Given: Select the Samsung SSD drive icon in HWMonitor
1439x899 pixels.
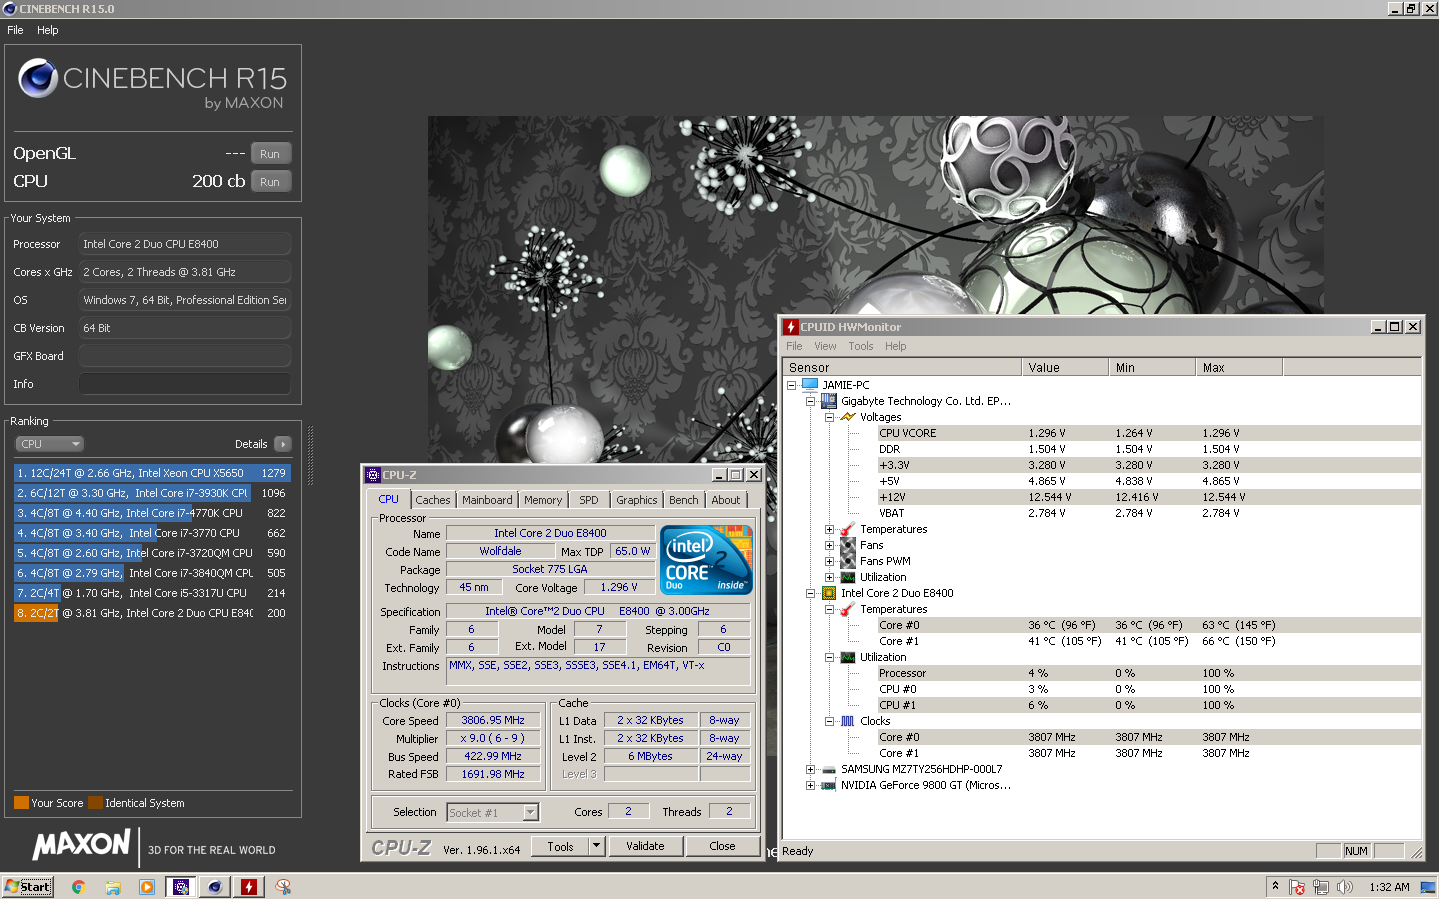Looking at the screenshot, I should click(829, 769).
